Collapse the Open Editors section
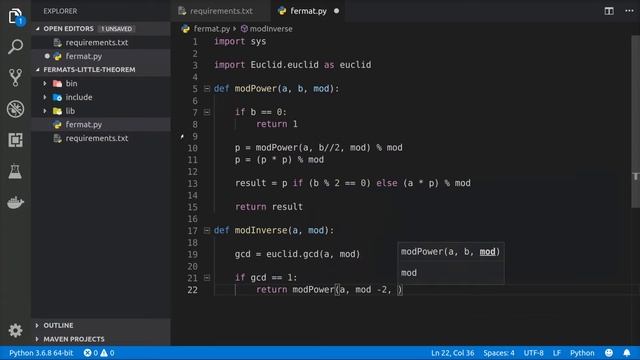 pos(38,29)
